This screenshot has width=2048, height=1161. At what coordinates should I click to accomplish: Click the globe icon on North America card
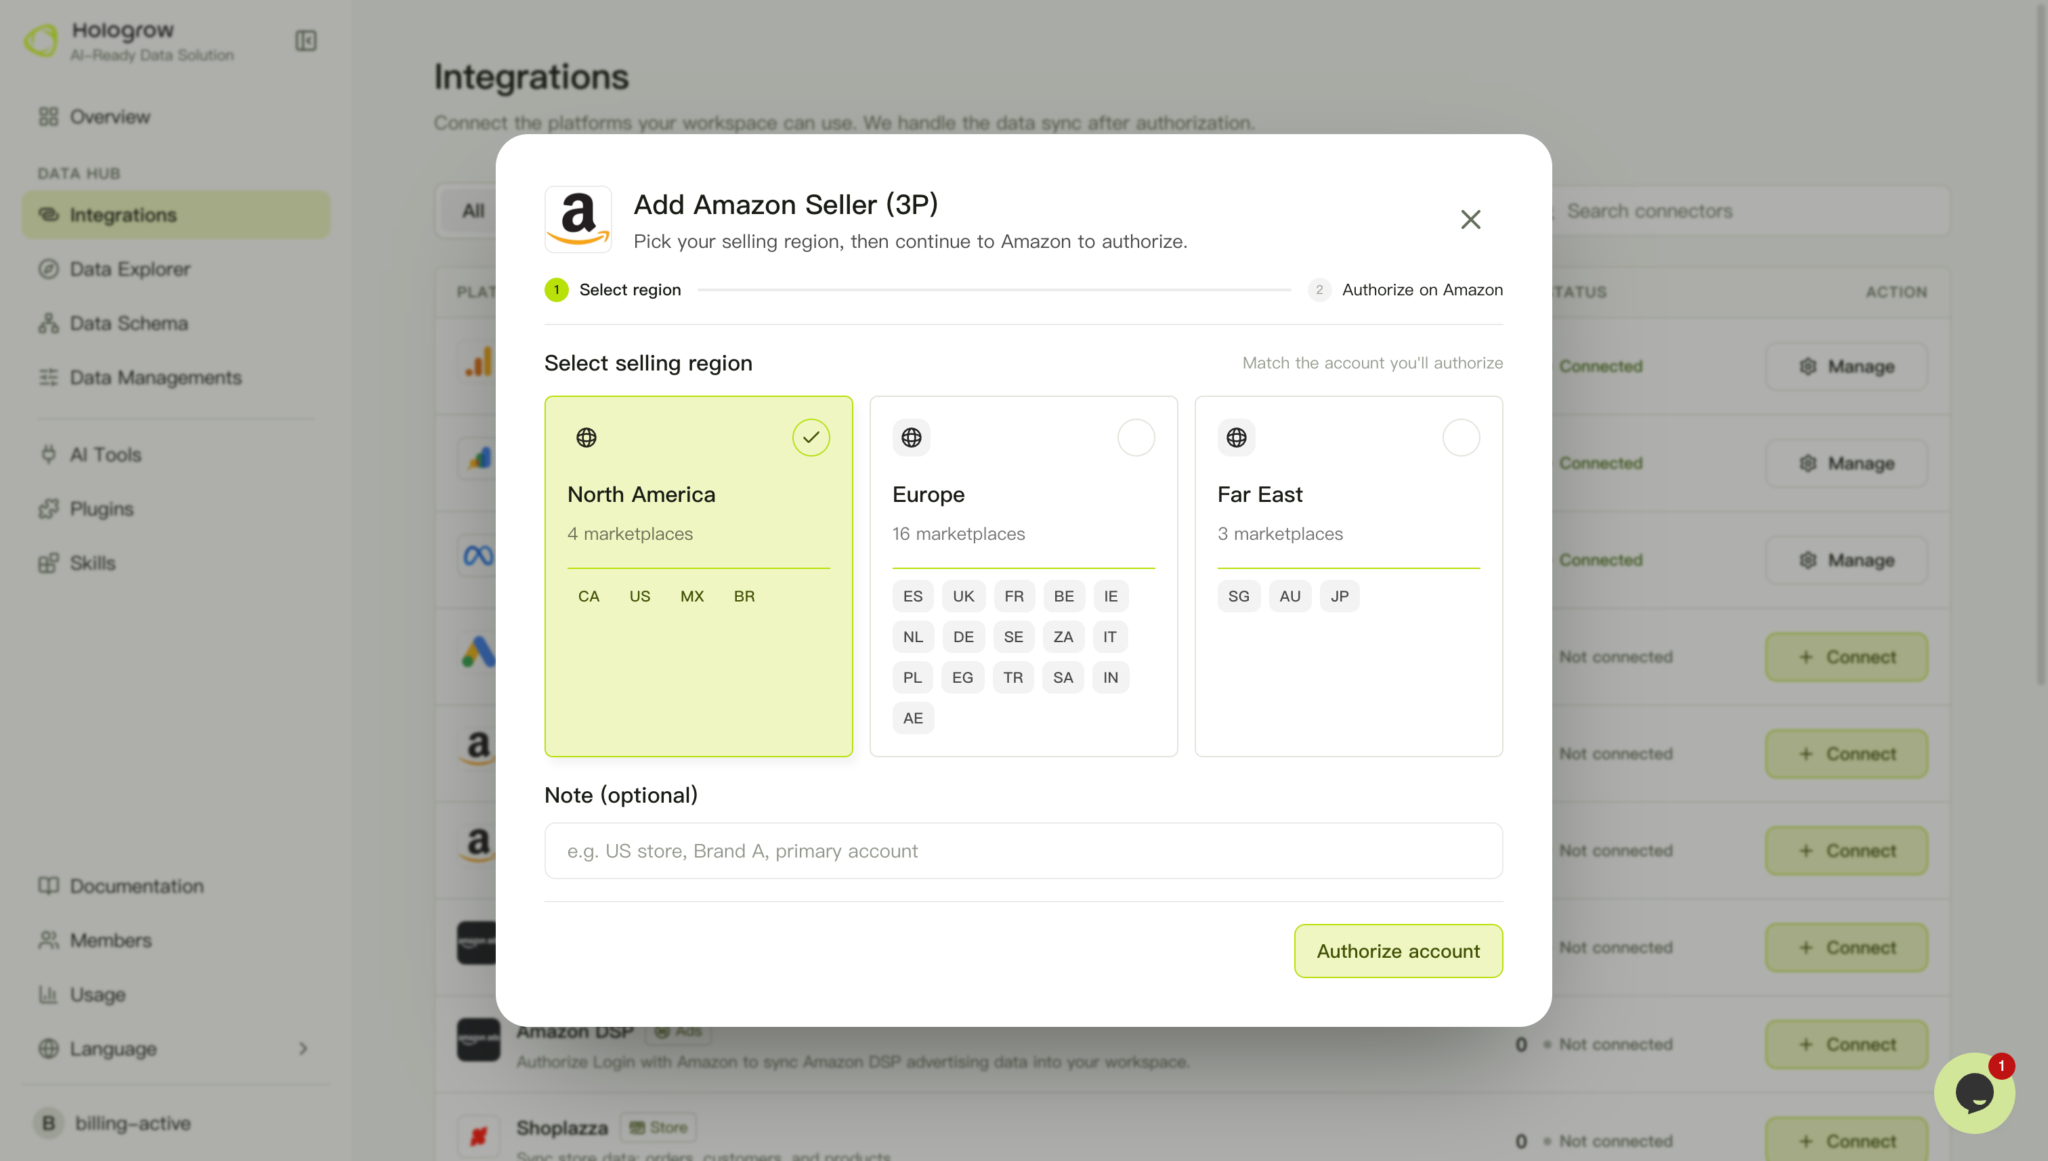point(586,437)
